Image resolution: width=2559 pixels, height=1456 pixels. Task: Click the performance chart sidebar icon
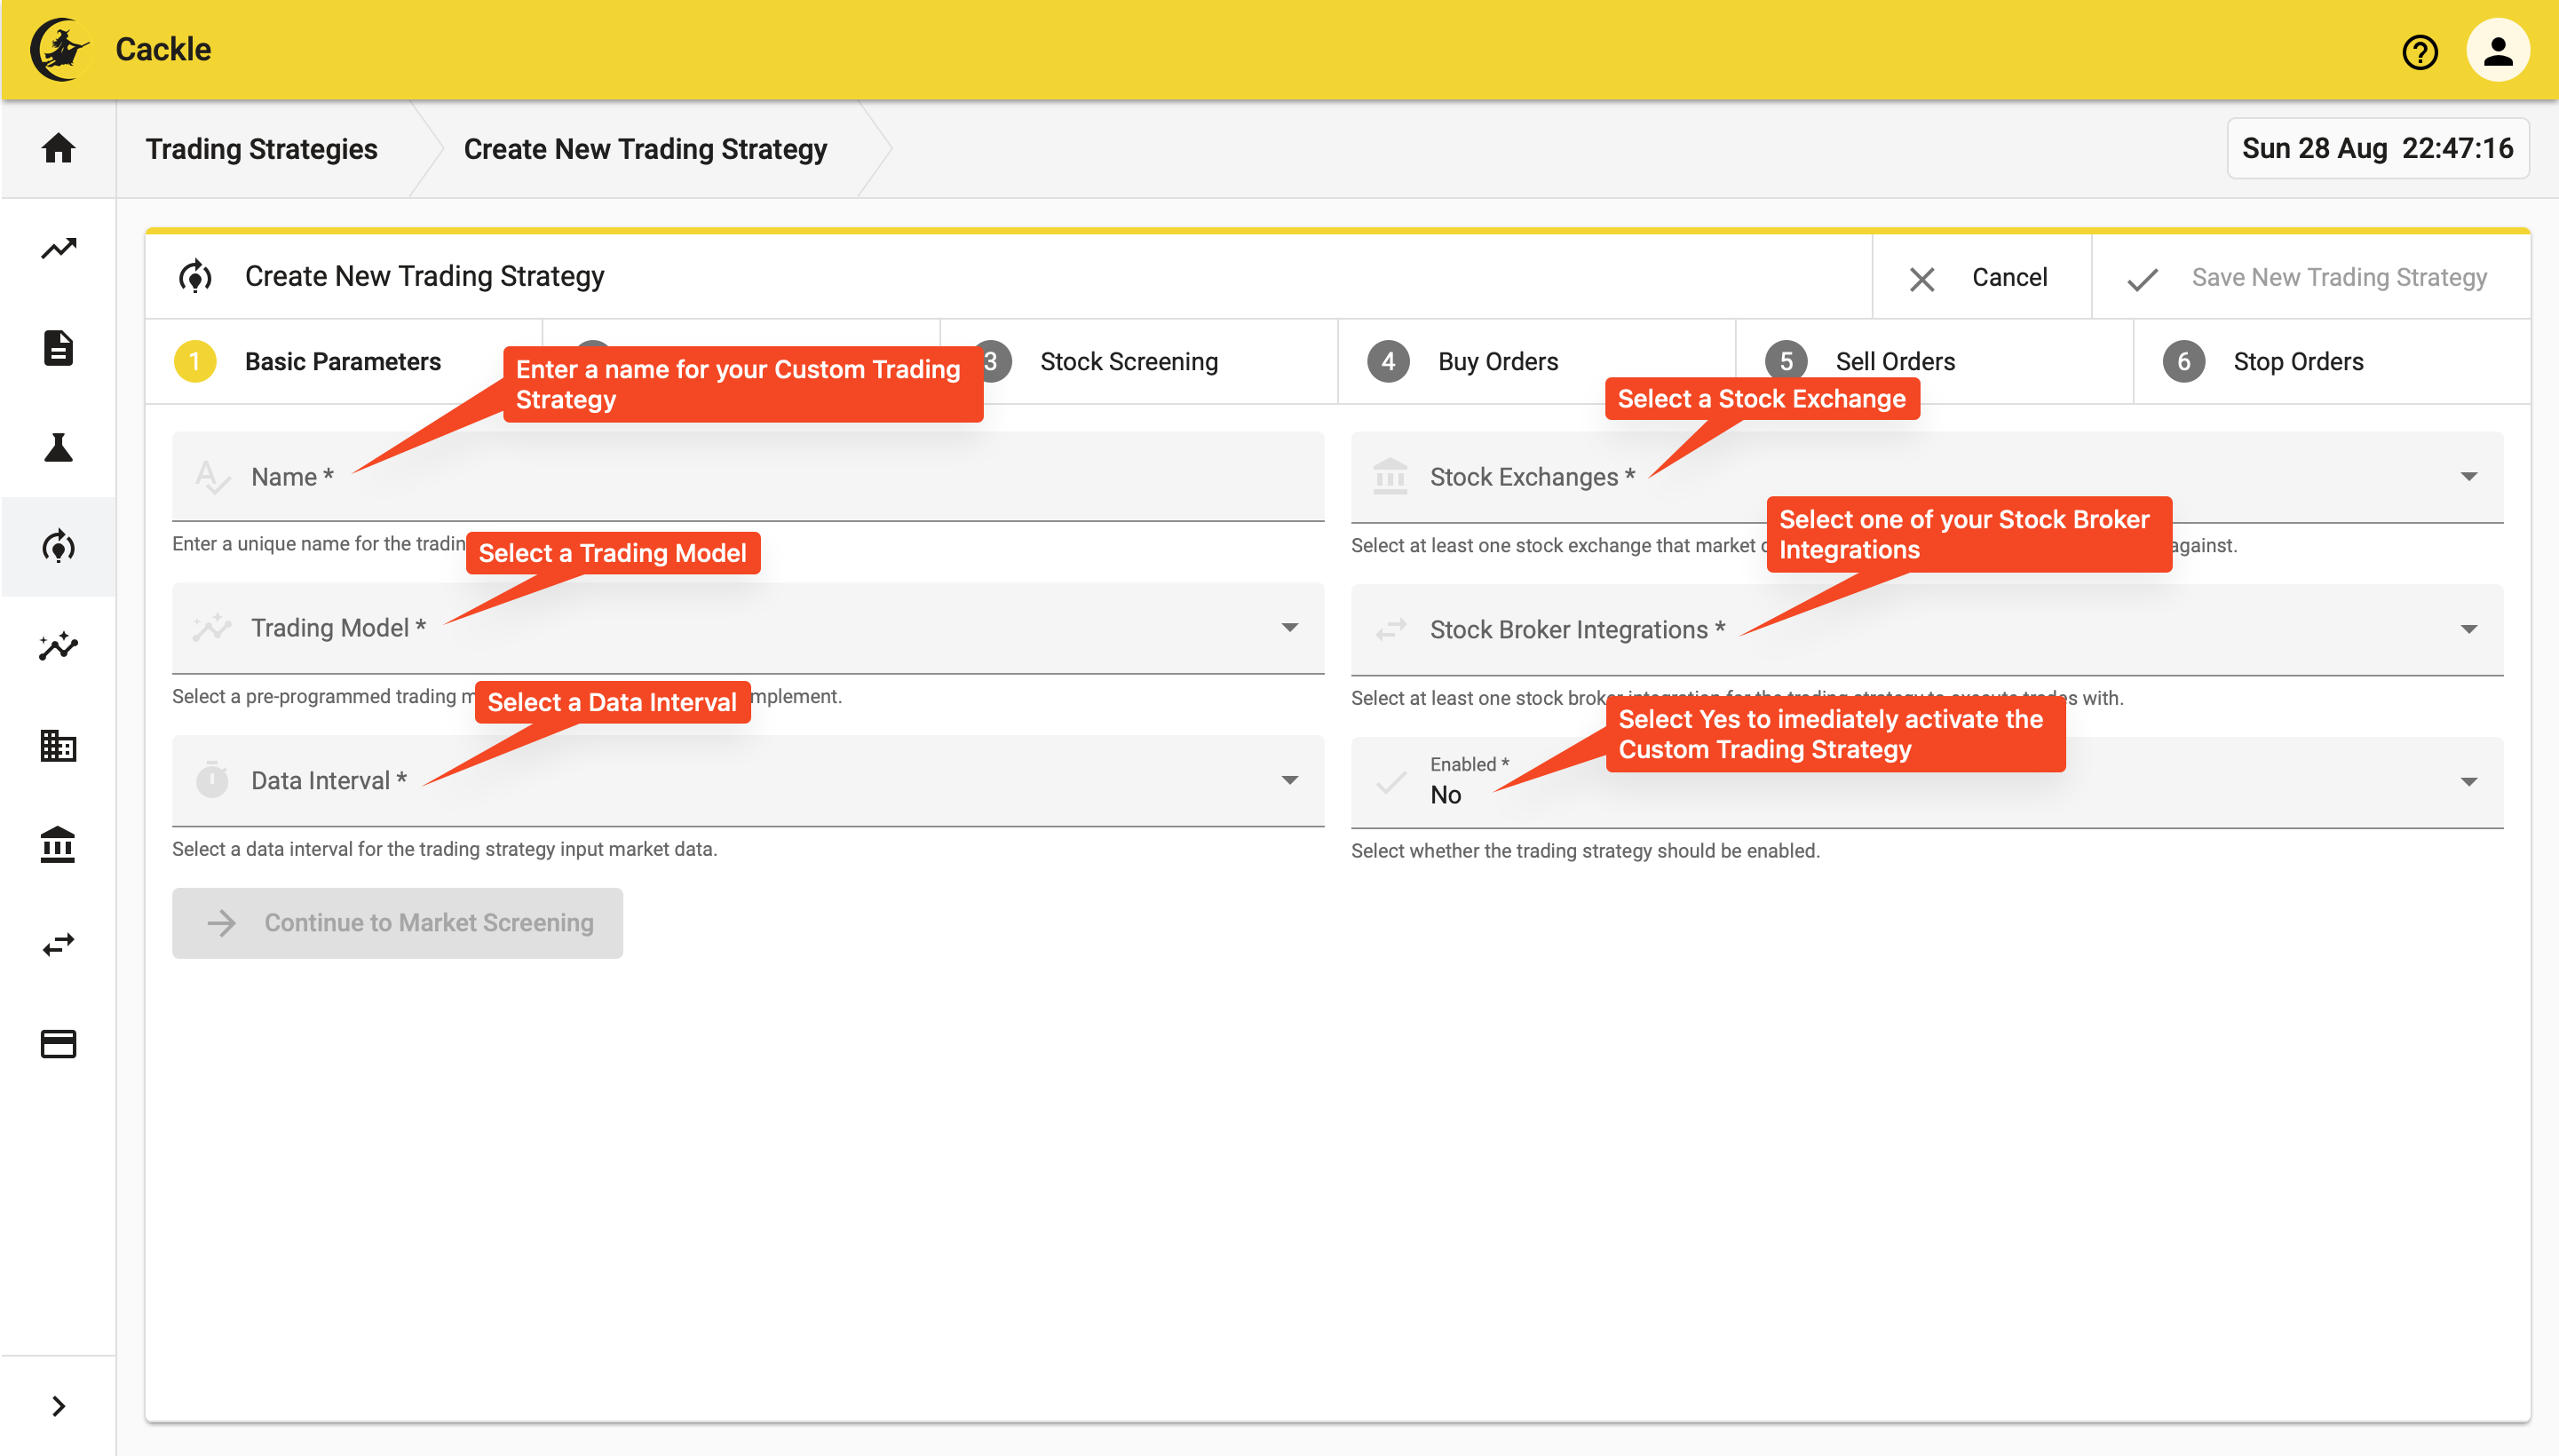coord(58,246)
